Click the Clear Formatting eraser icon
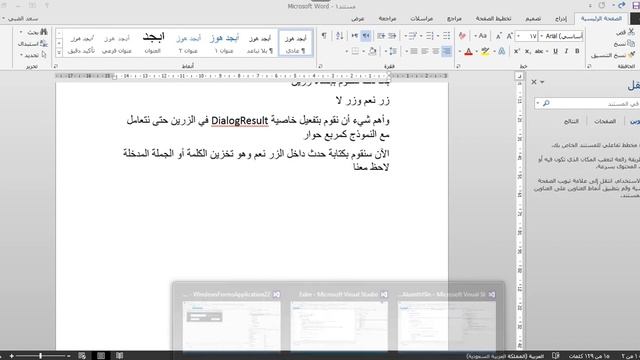The image size is (640, 360). coord(462,36)
